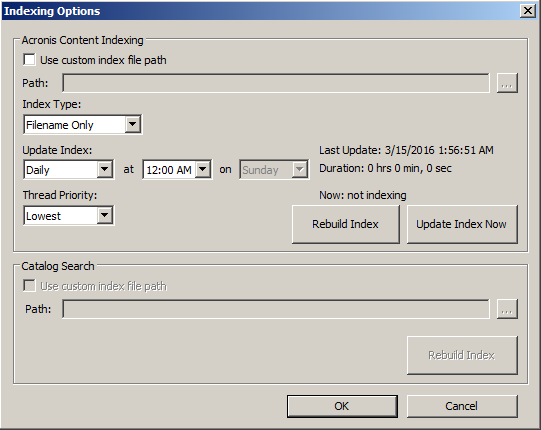Viewport: 541px width, 430px height.
Task: Cancel the Indexing Options dialog
Action: pos(462,406)
